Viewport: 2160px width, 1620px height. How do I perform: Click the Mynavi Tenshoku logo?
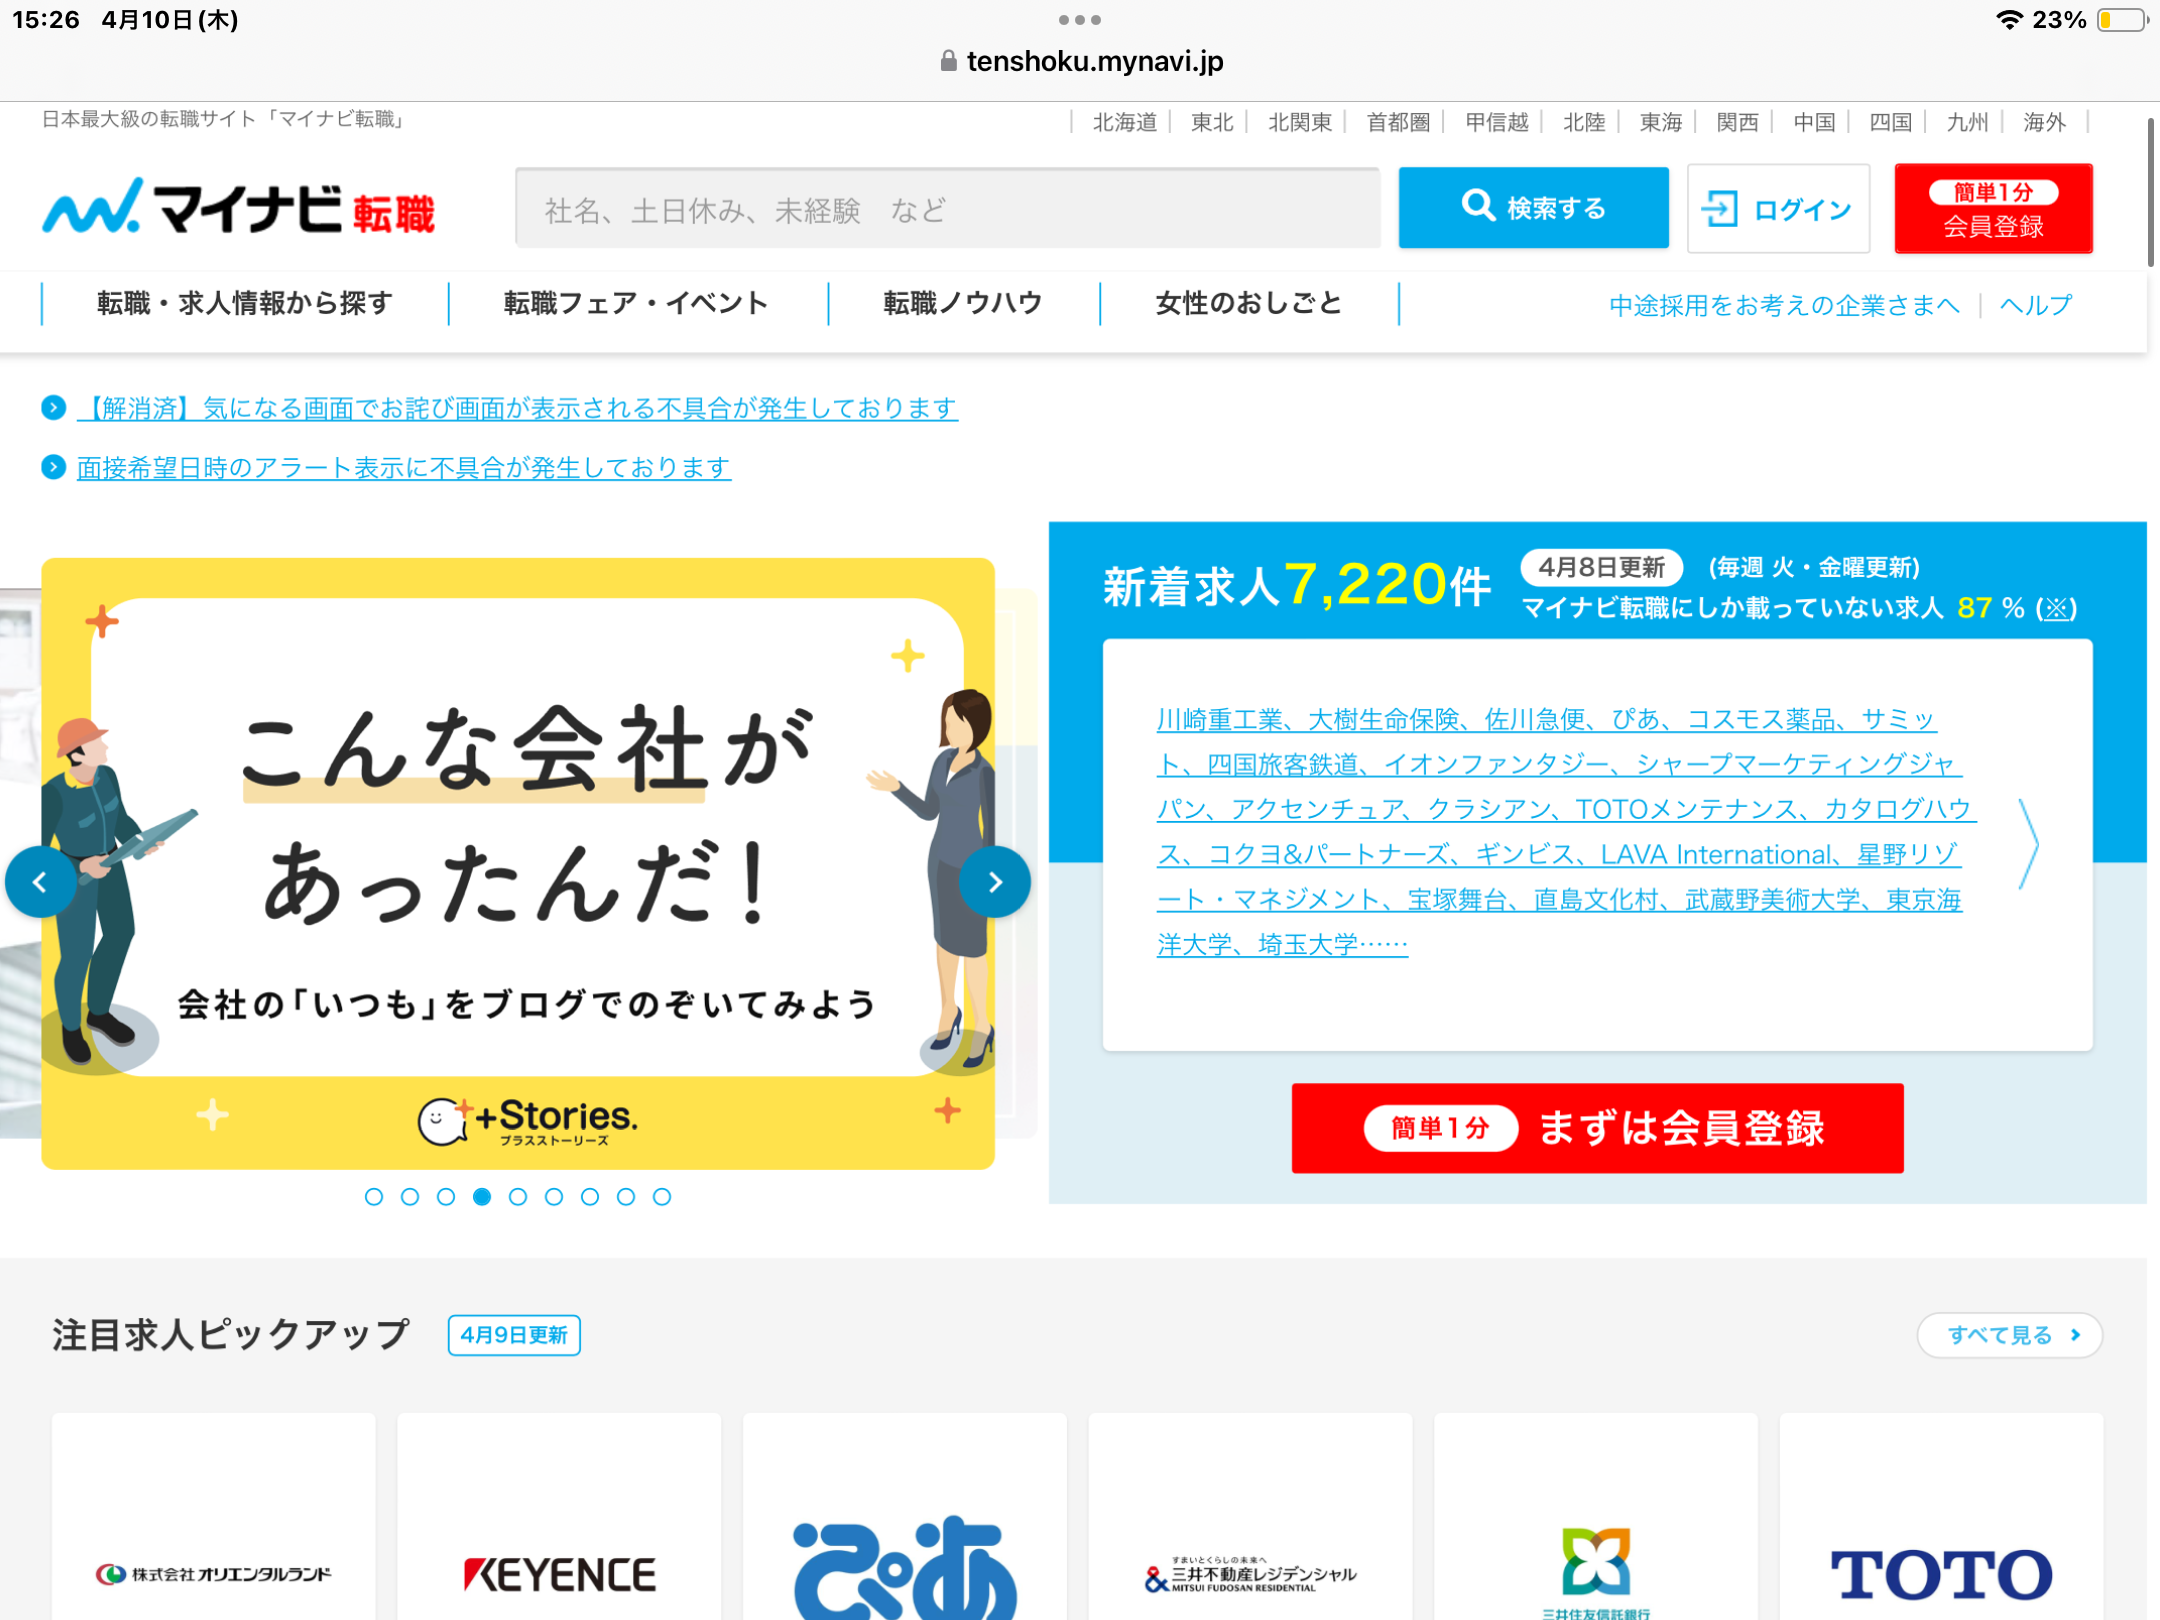239,208
